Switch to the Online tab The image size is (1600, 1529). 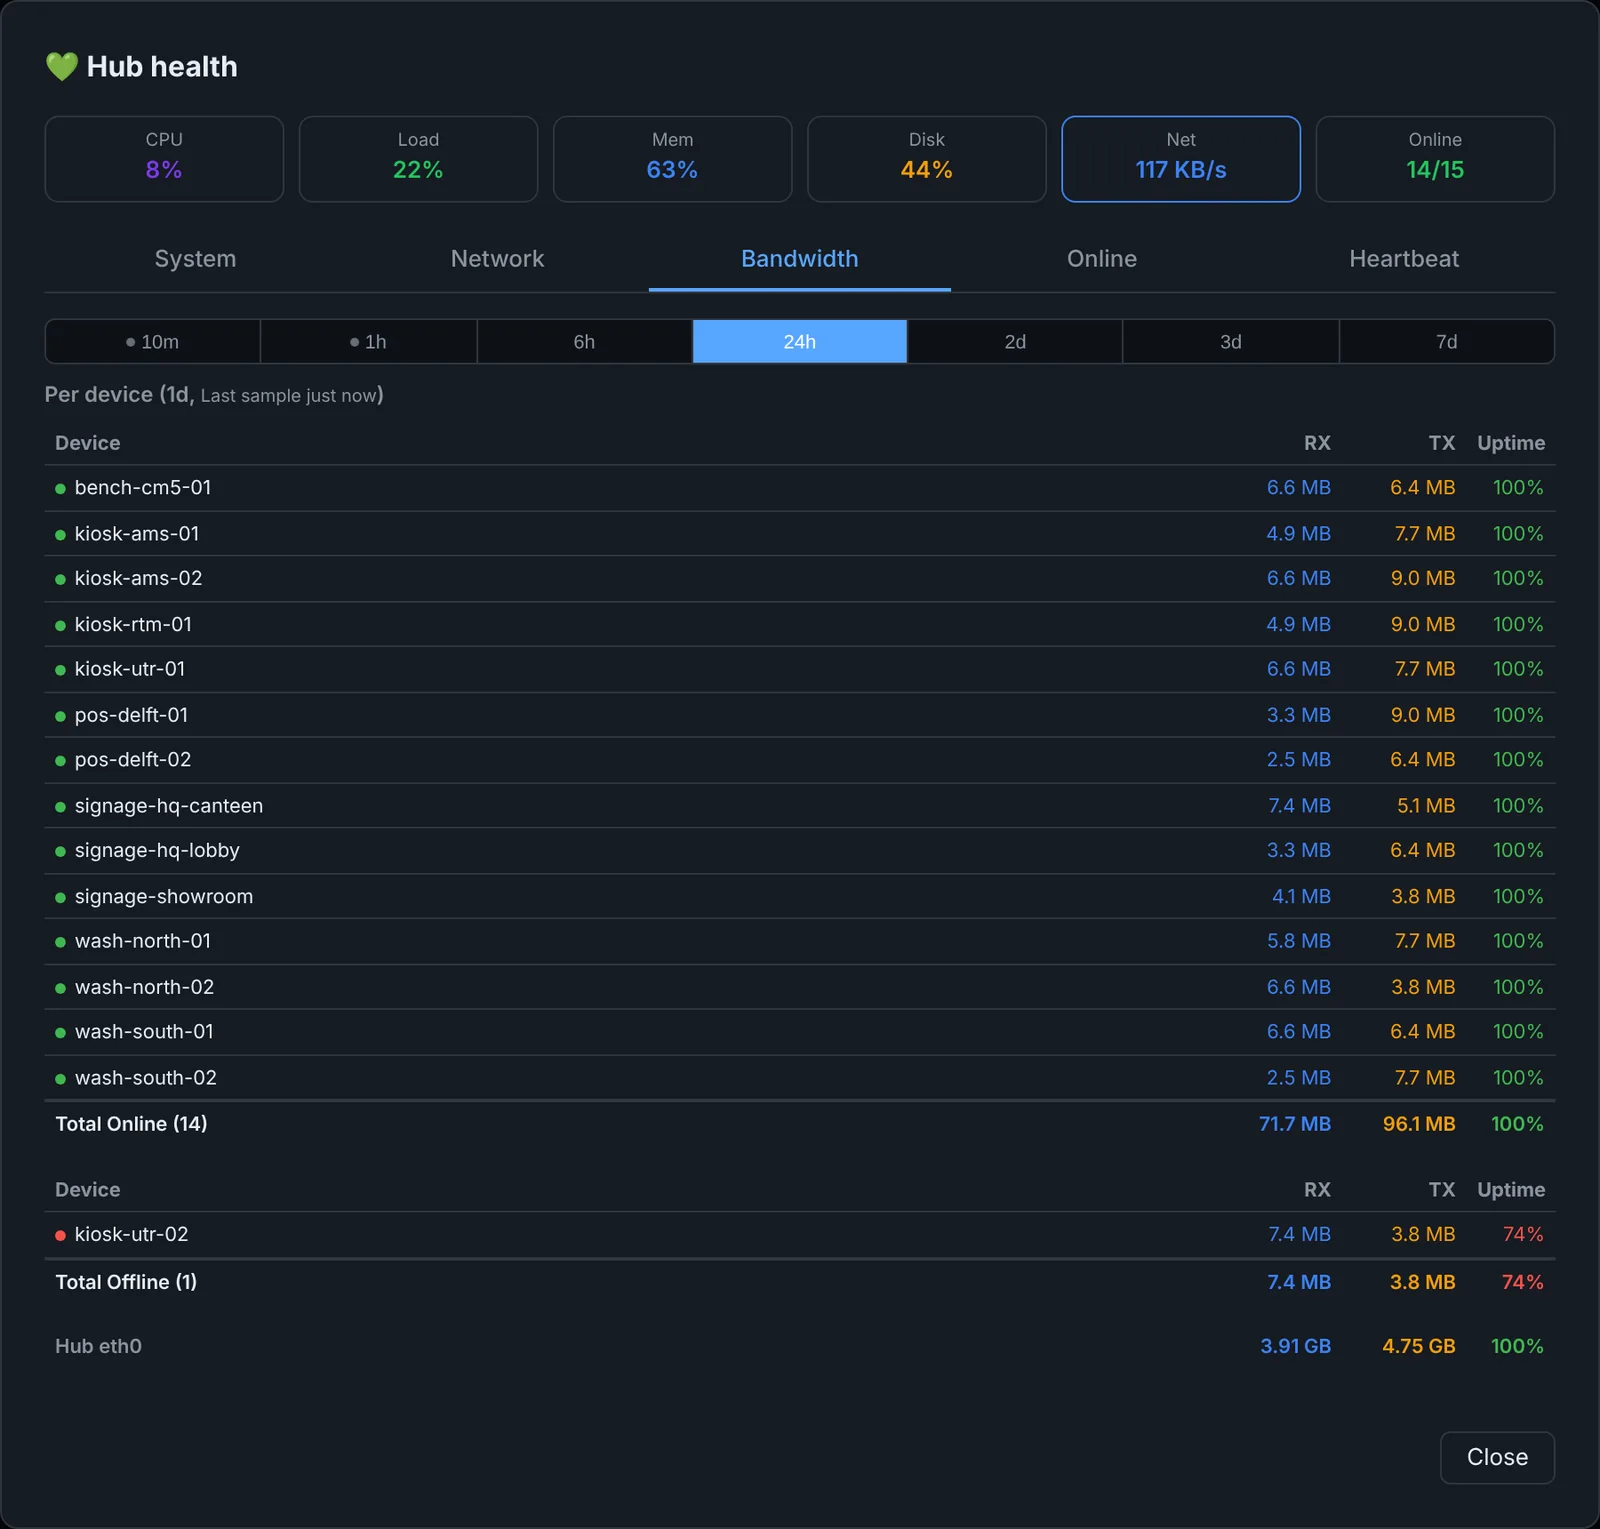1101,259
